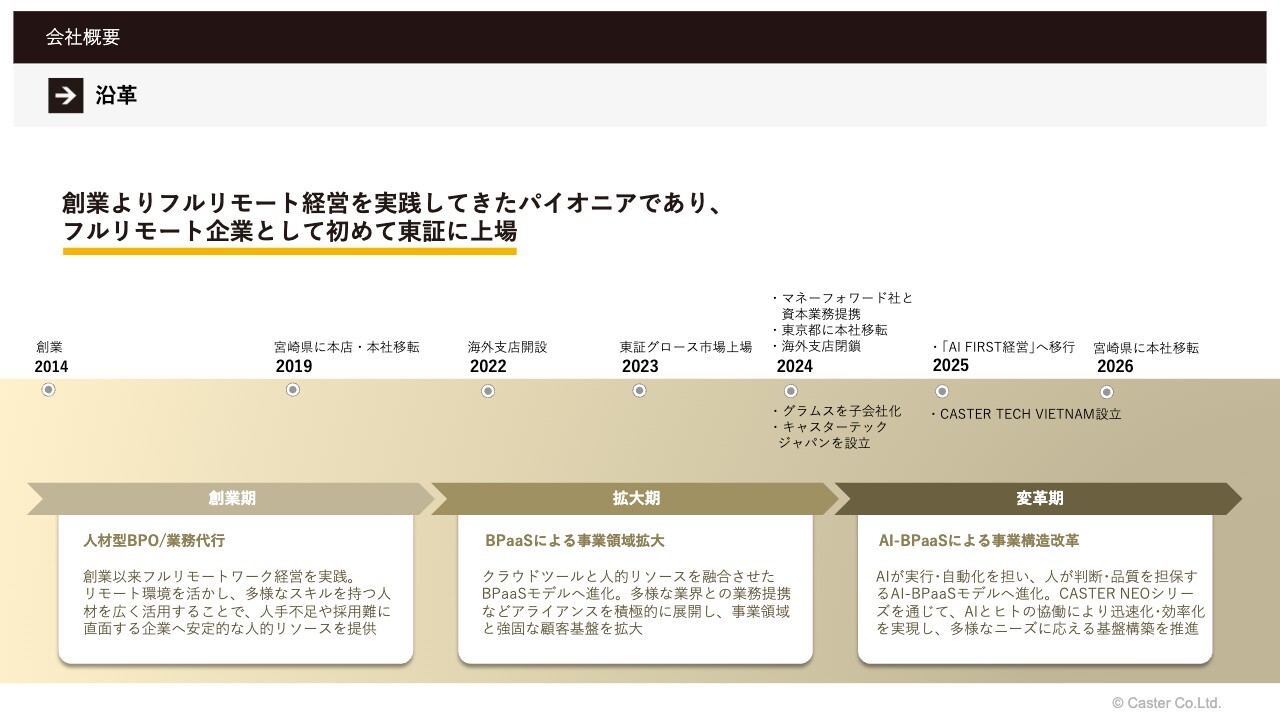Select the 2026 timeline marker dot
Screen dimensions: 1280x720
(1106, 392)
